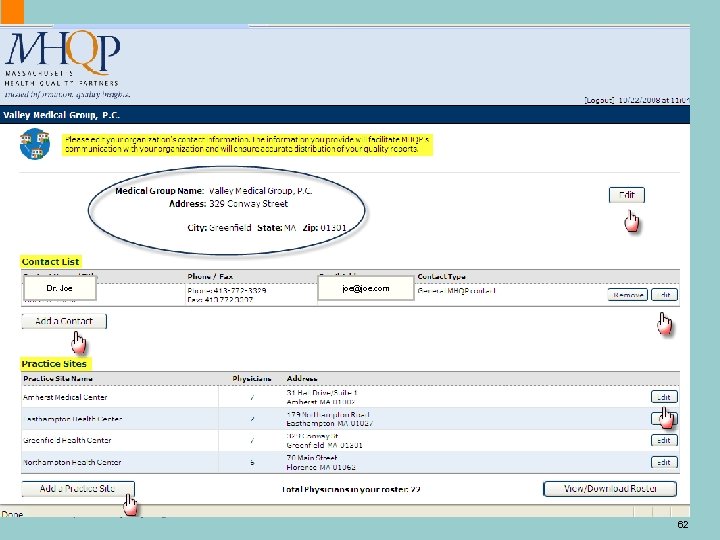The height and width of the screenshot is (540, 720).
Task: Click the Phone 413-772-3329 entry
Action: point(227,291)
